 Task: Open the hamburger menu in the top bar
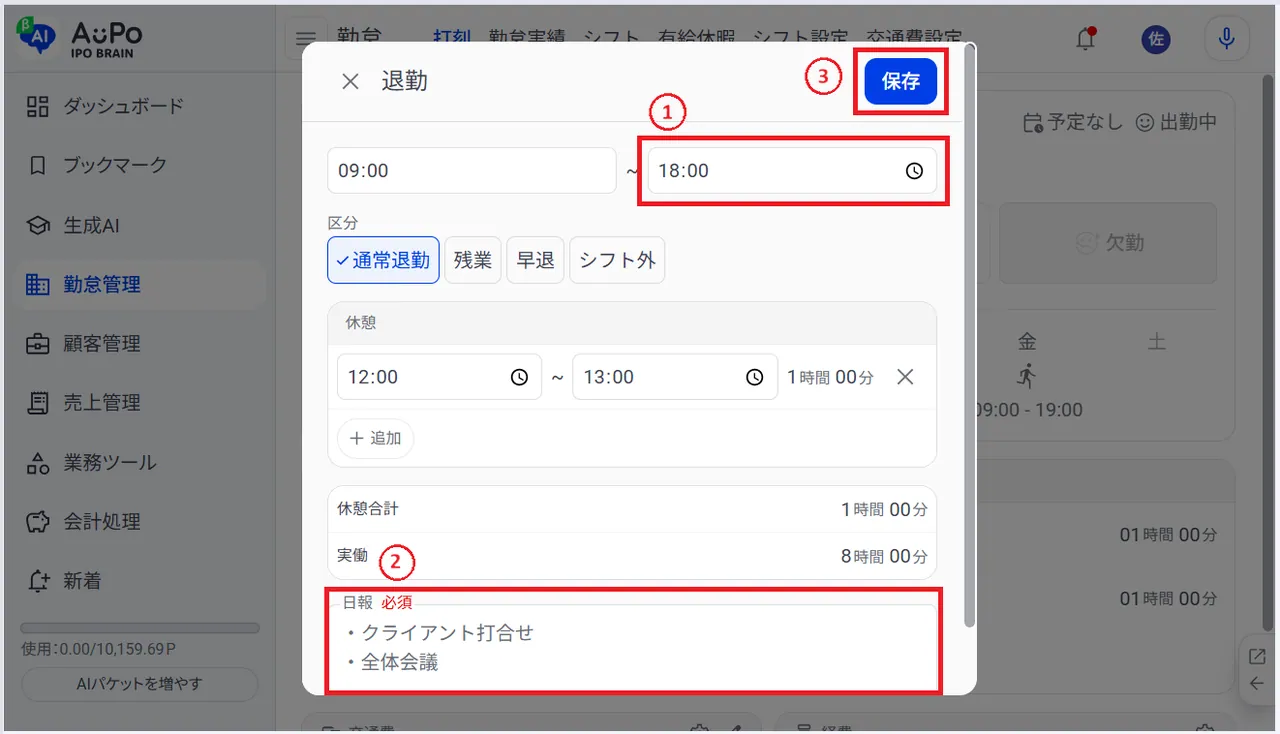coord(306,39)
